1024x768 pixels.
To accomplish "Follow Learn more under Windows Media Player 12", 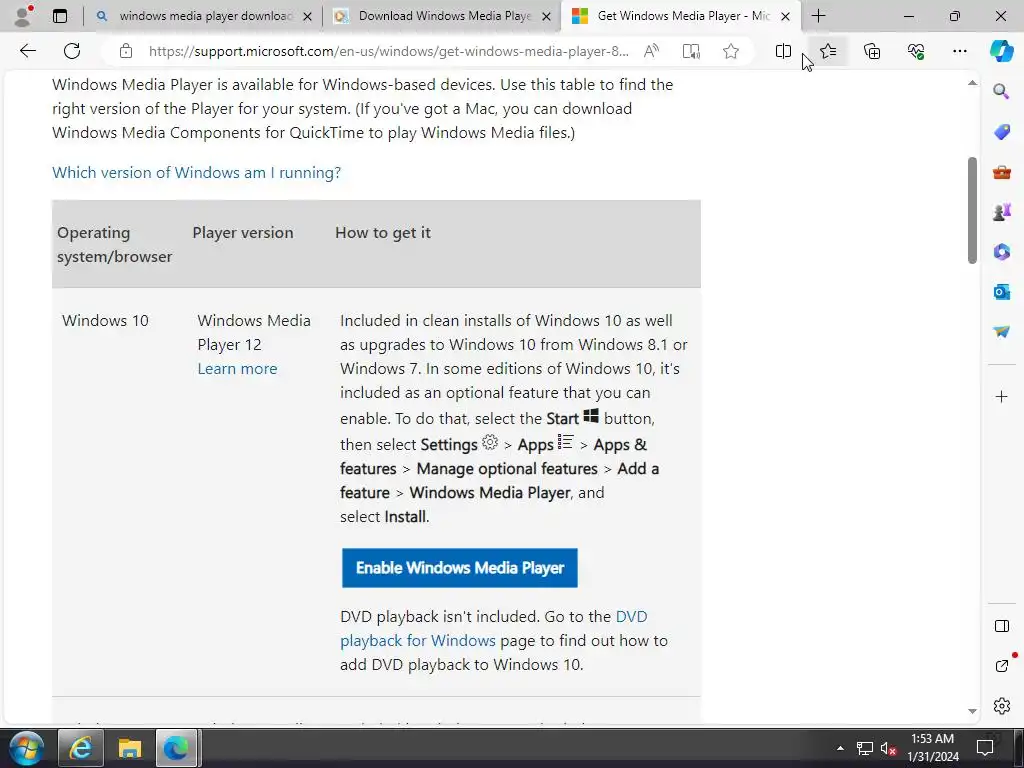I will (x=237, y=368).
